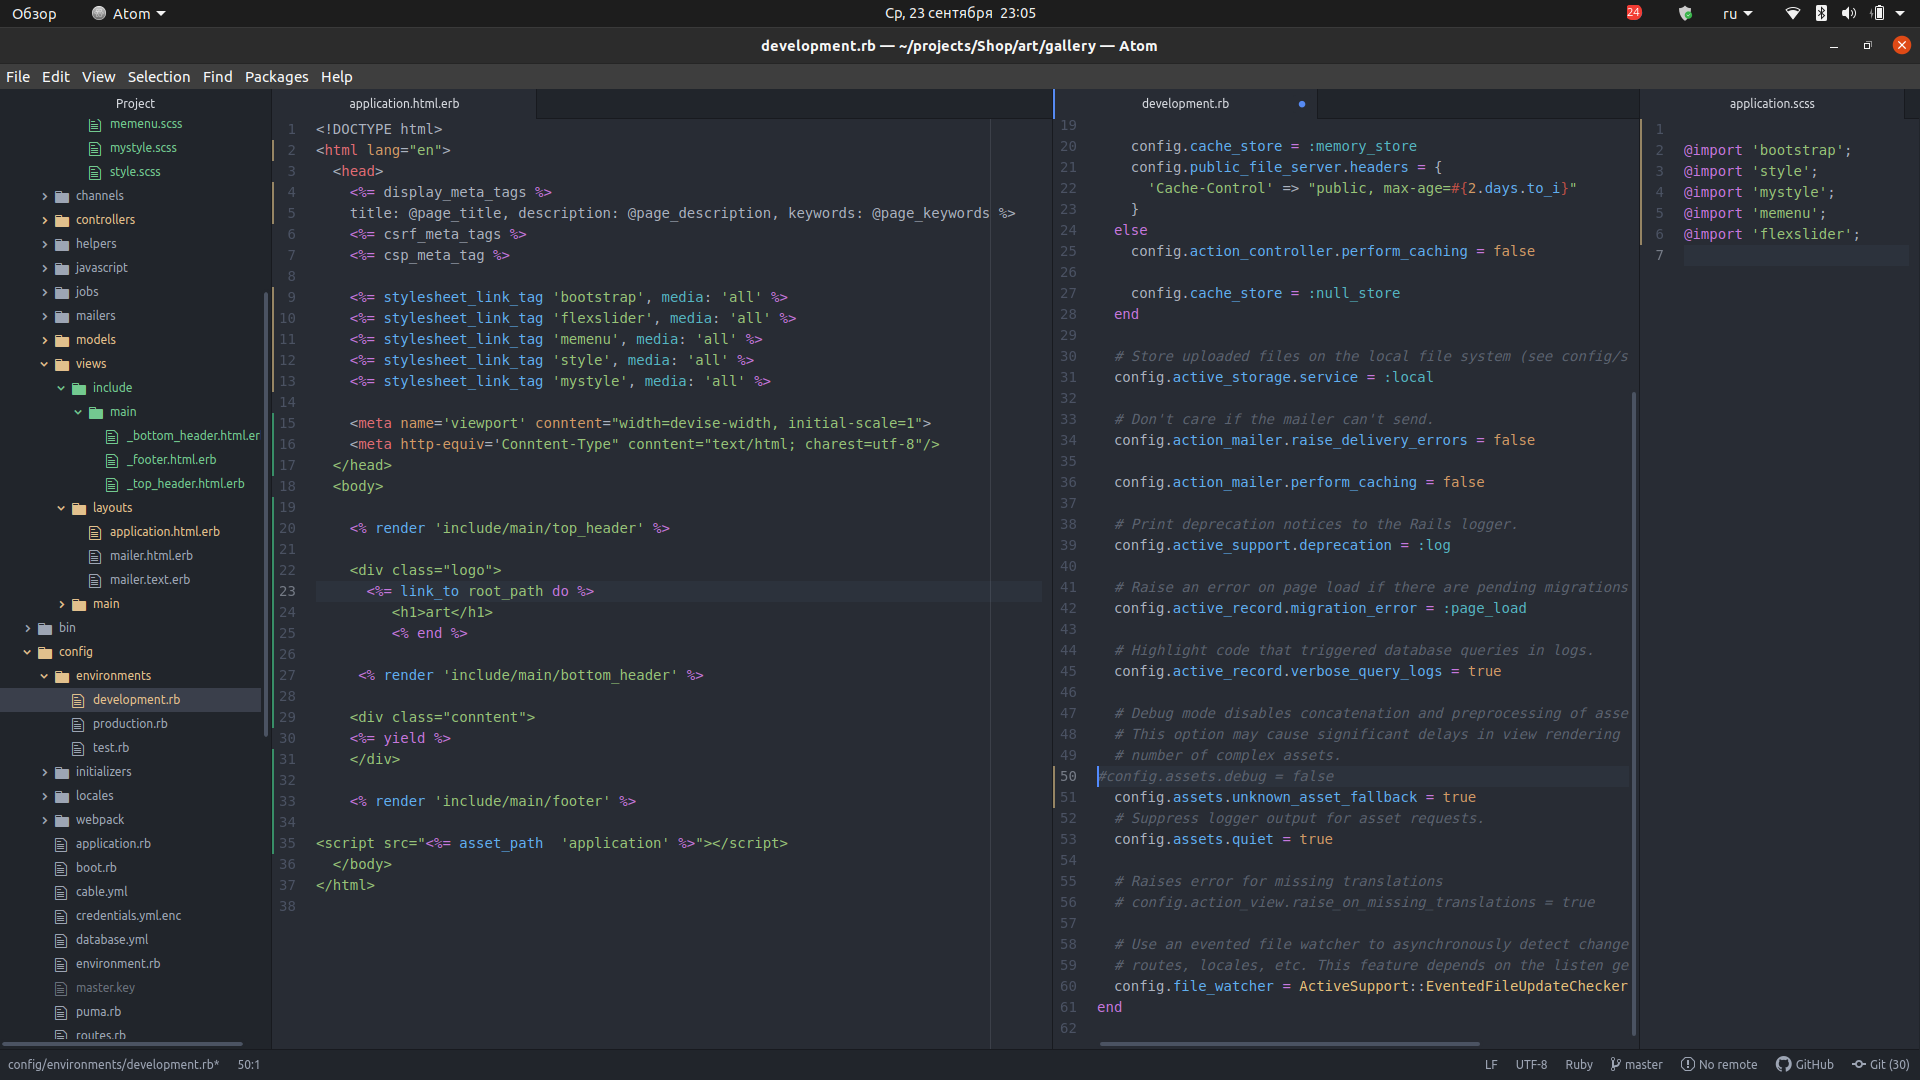Open the clock and calendar panel
This screenshot has height=1080, width=1920.
tap(960, 14)
